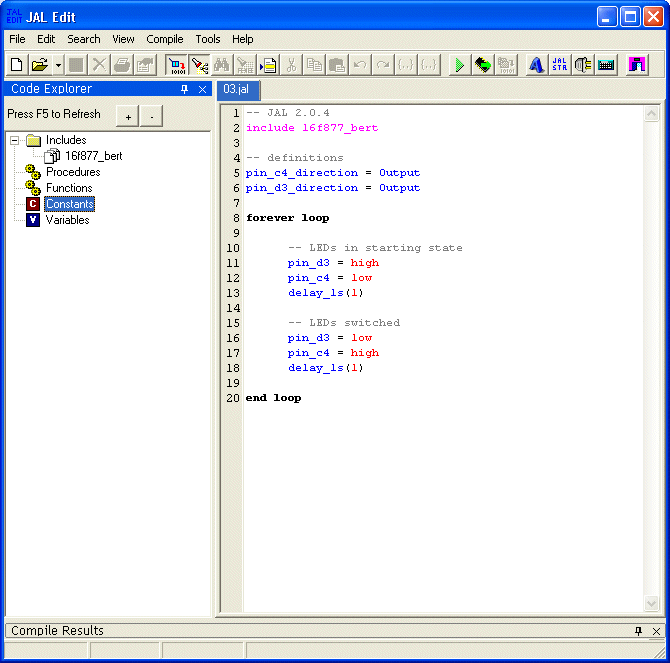The width and height of the screenshot is (670, 663).
Task: Click the scissors Cut icon
Action: click(291, 65)
